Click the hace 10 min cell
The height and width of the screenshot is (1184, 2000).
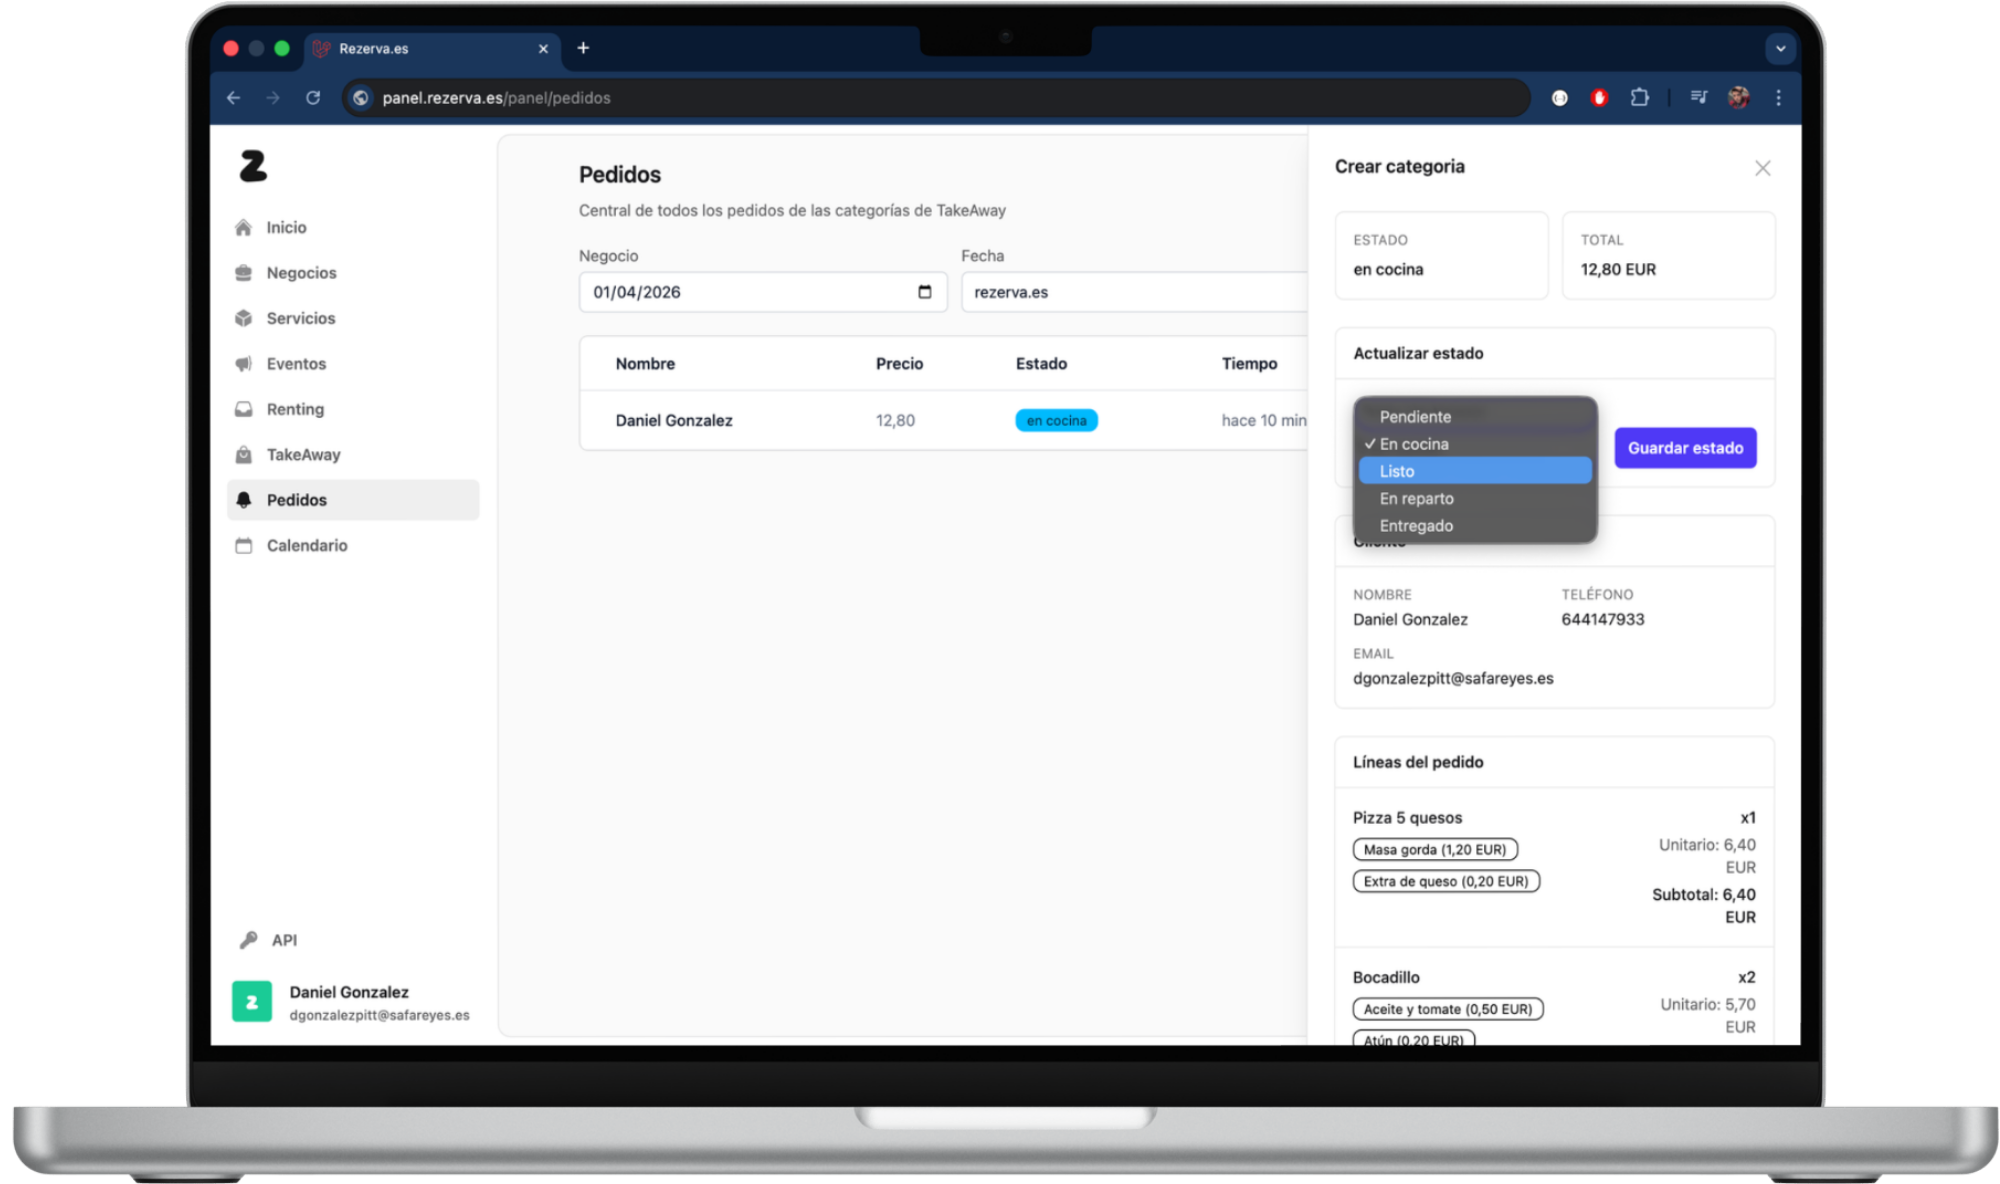click(1264, 420)
